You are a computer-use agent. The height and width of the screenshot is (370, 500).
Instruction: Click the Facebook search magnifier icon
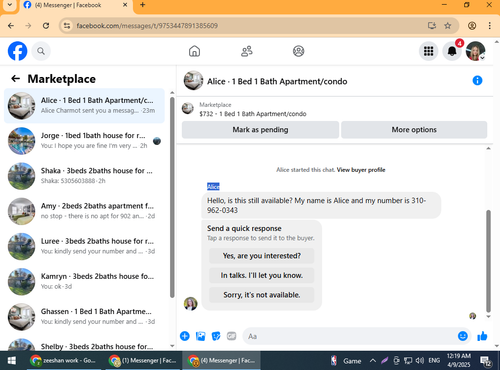[x=41, y=51]
